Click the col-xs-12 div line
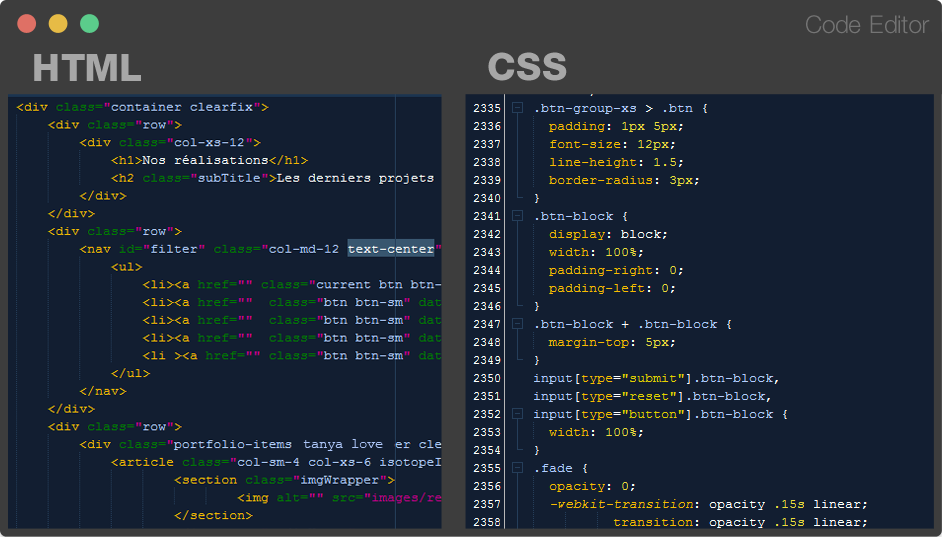 [170, 142]
